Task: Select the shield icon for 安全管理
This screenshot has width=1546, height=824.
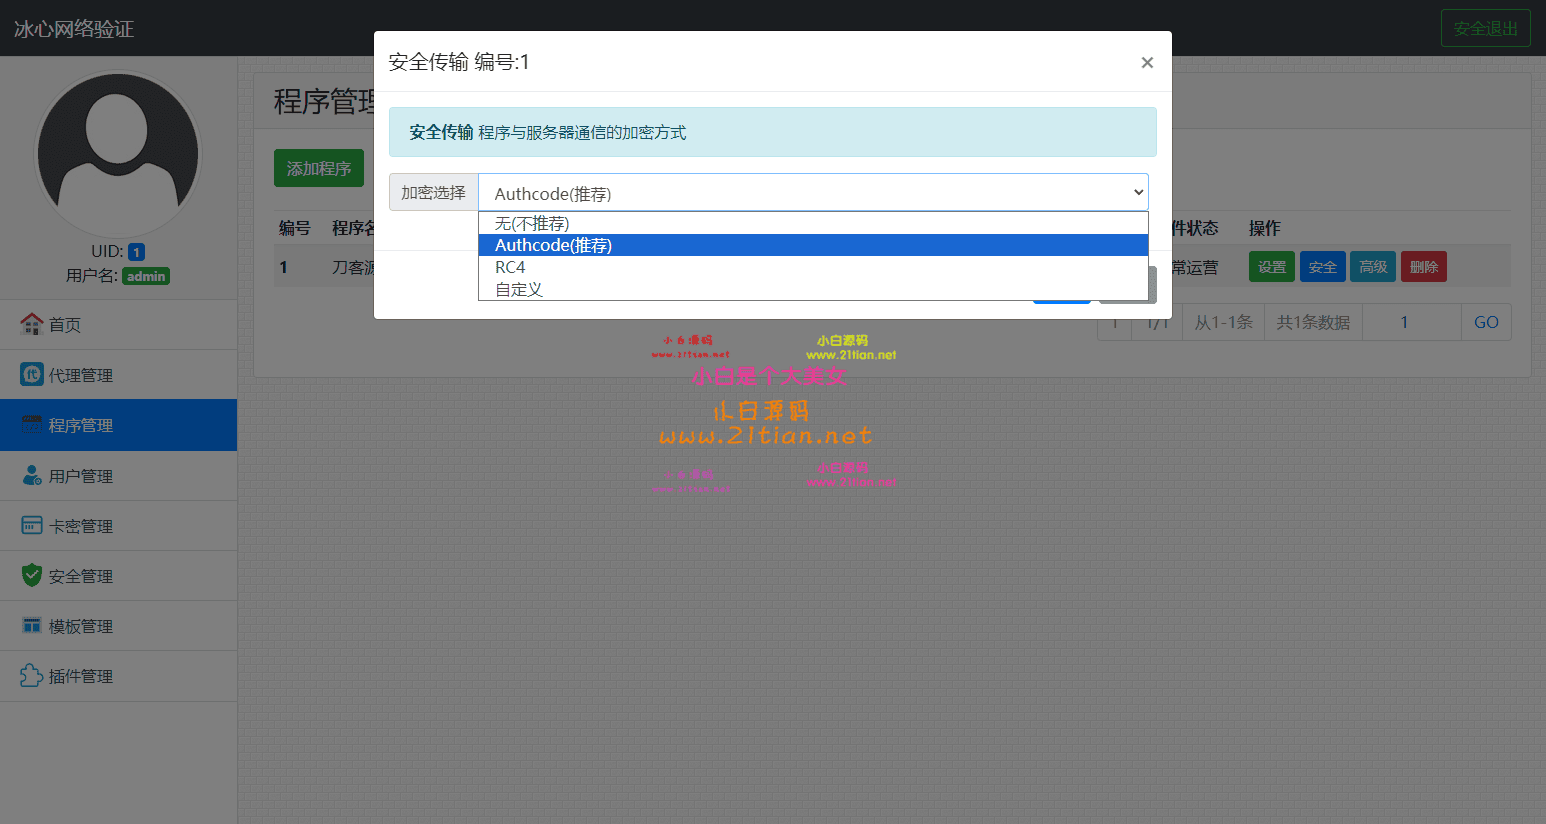Action: tap(34, 575)
